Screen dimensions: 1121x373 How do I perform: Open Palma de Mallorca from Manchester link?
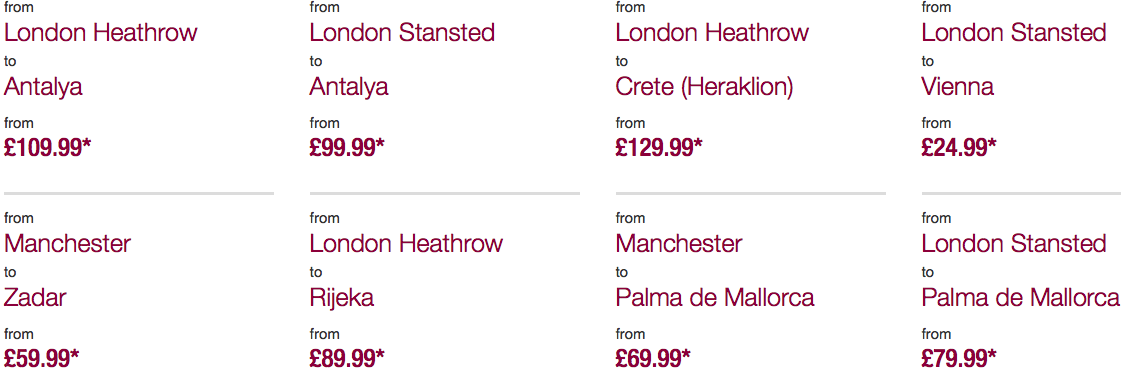715,298
